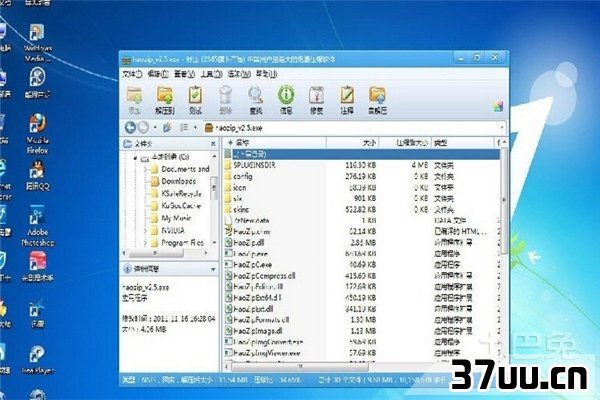Open the 编辑(E) menu
600x400 pixels.
(x=158, y=74)
